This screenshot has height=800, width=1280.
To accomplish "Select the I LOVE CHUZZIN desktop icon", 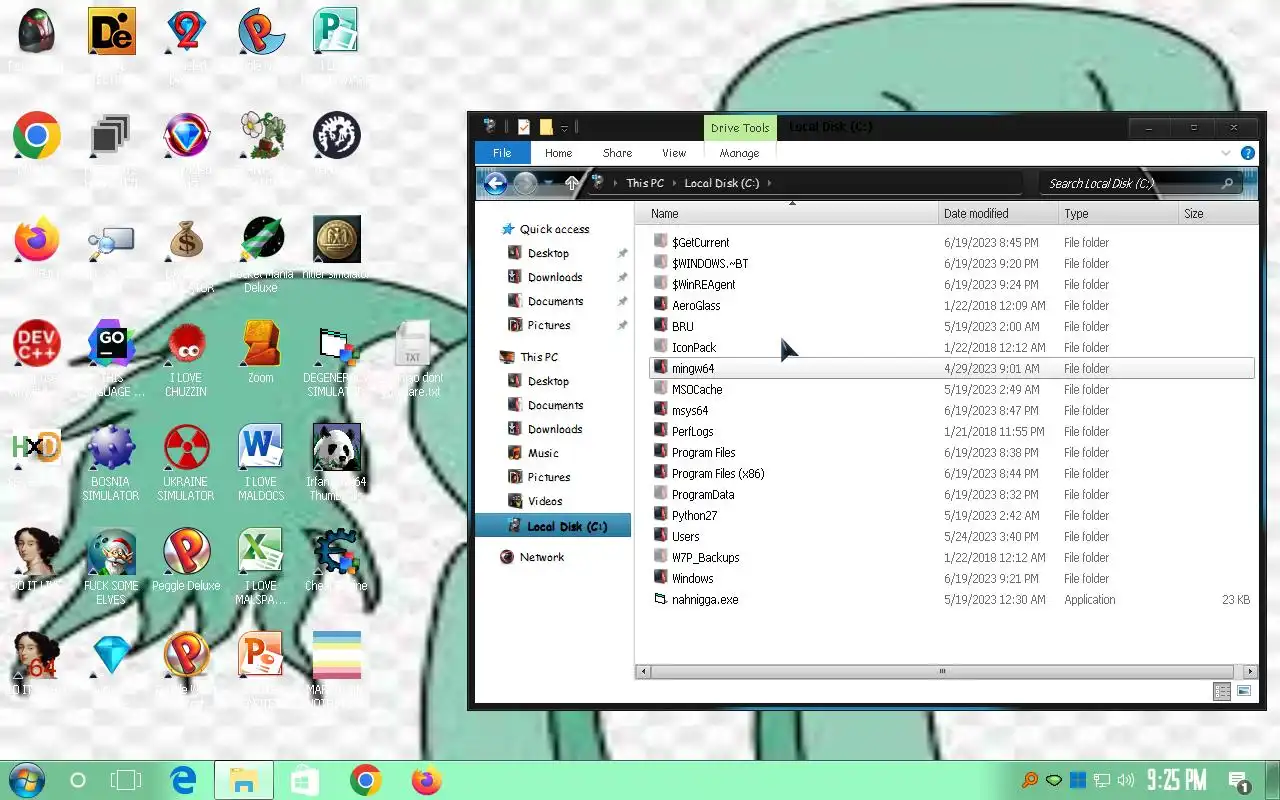I will click(x=186, y=344).
